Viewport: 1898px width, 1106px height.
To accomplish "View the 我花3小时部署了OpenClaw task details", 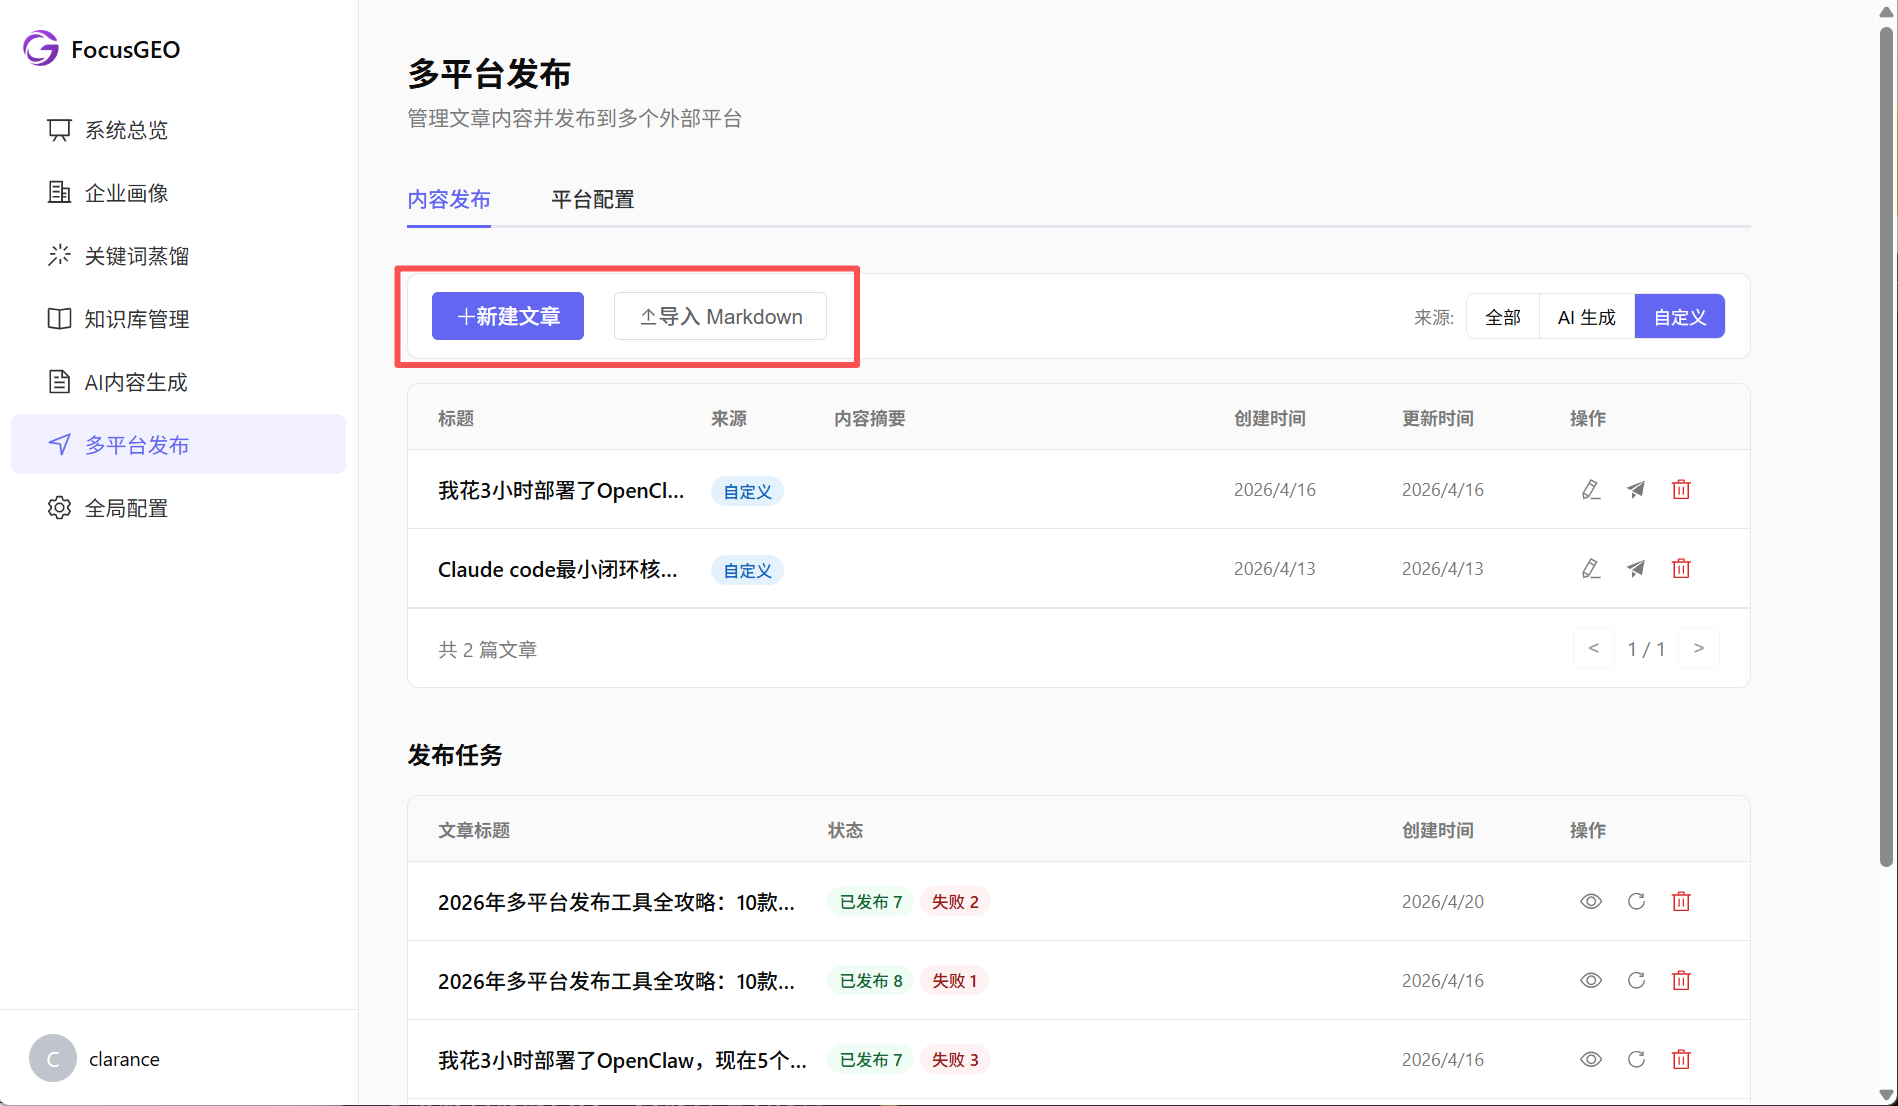I will click(x=1591, y=1059).
